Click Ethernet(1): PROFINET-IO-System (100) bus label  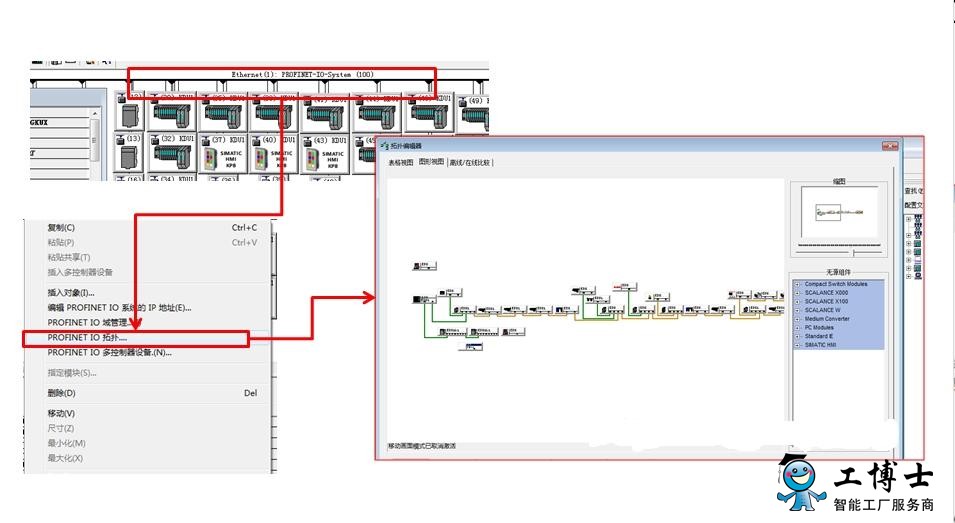[x=302, y=74]
